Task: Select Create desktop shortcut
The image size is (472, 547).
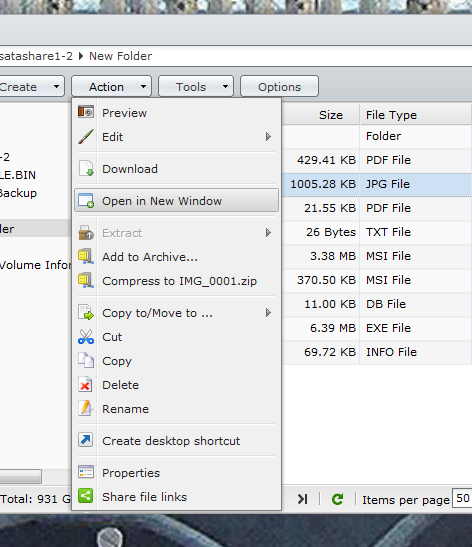Action: point(177,441)
